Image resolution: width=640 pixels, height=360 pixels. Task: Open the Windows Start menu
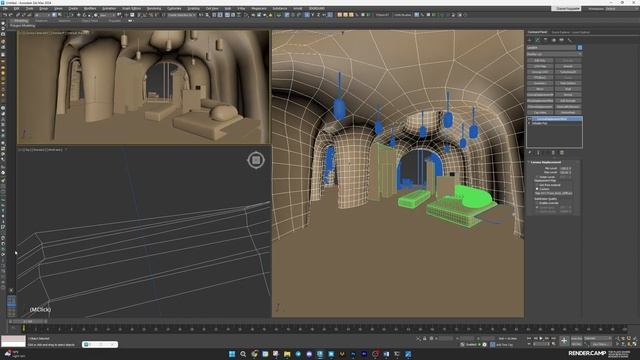232,354
